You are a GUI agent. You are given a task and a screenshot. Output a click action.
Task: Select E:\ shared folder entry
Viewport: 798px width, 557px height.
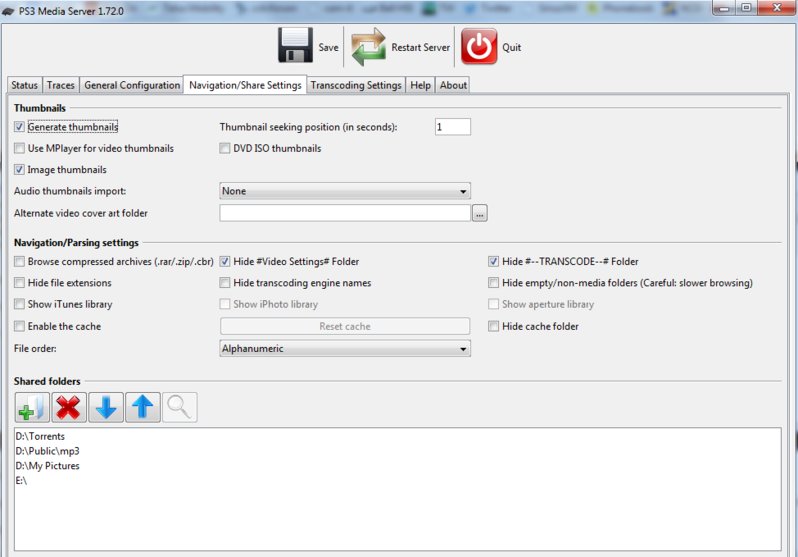tap(21, 481)
